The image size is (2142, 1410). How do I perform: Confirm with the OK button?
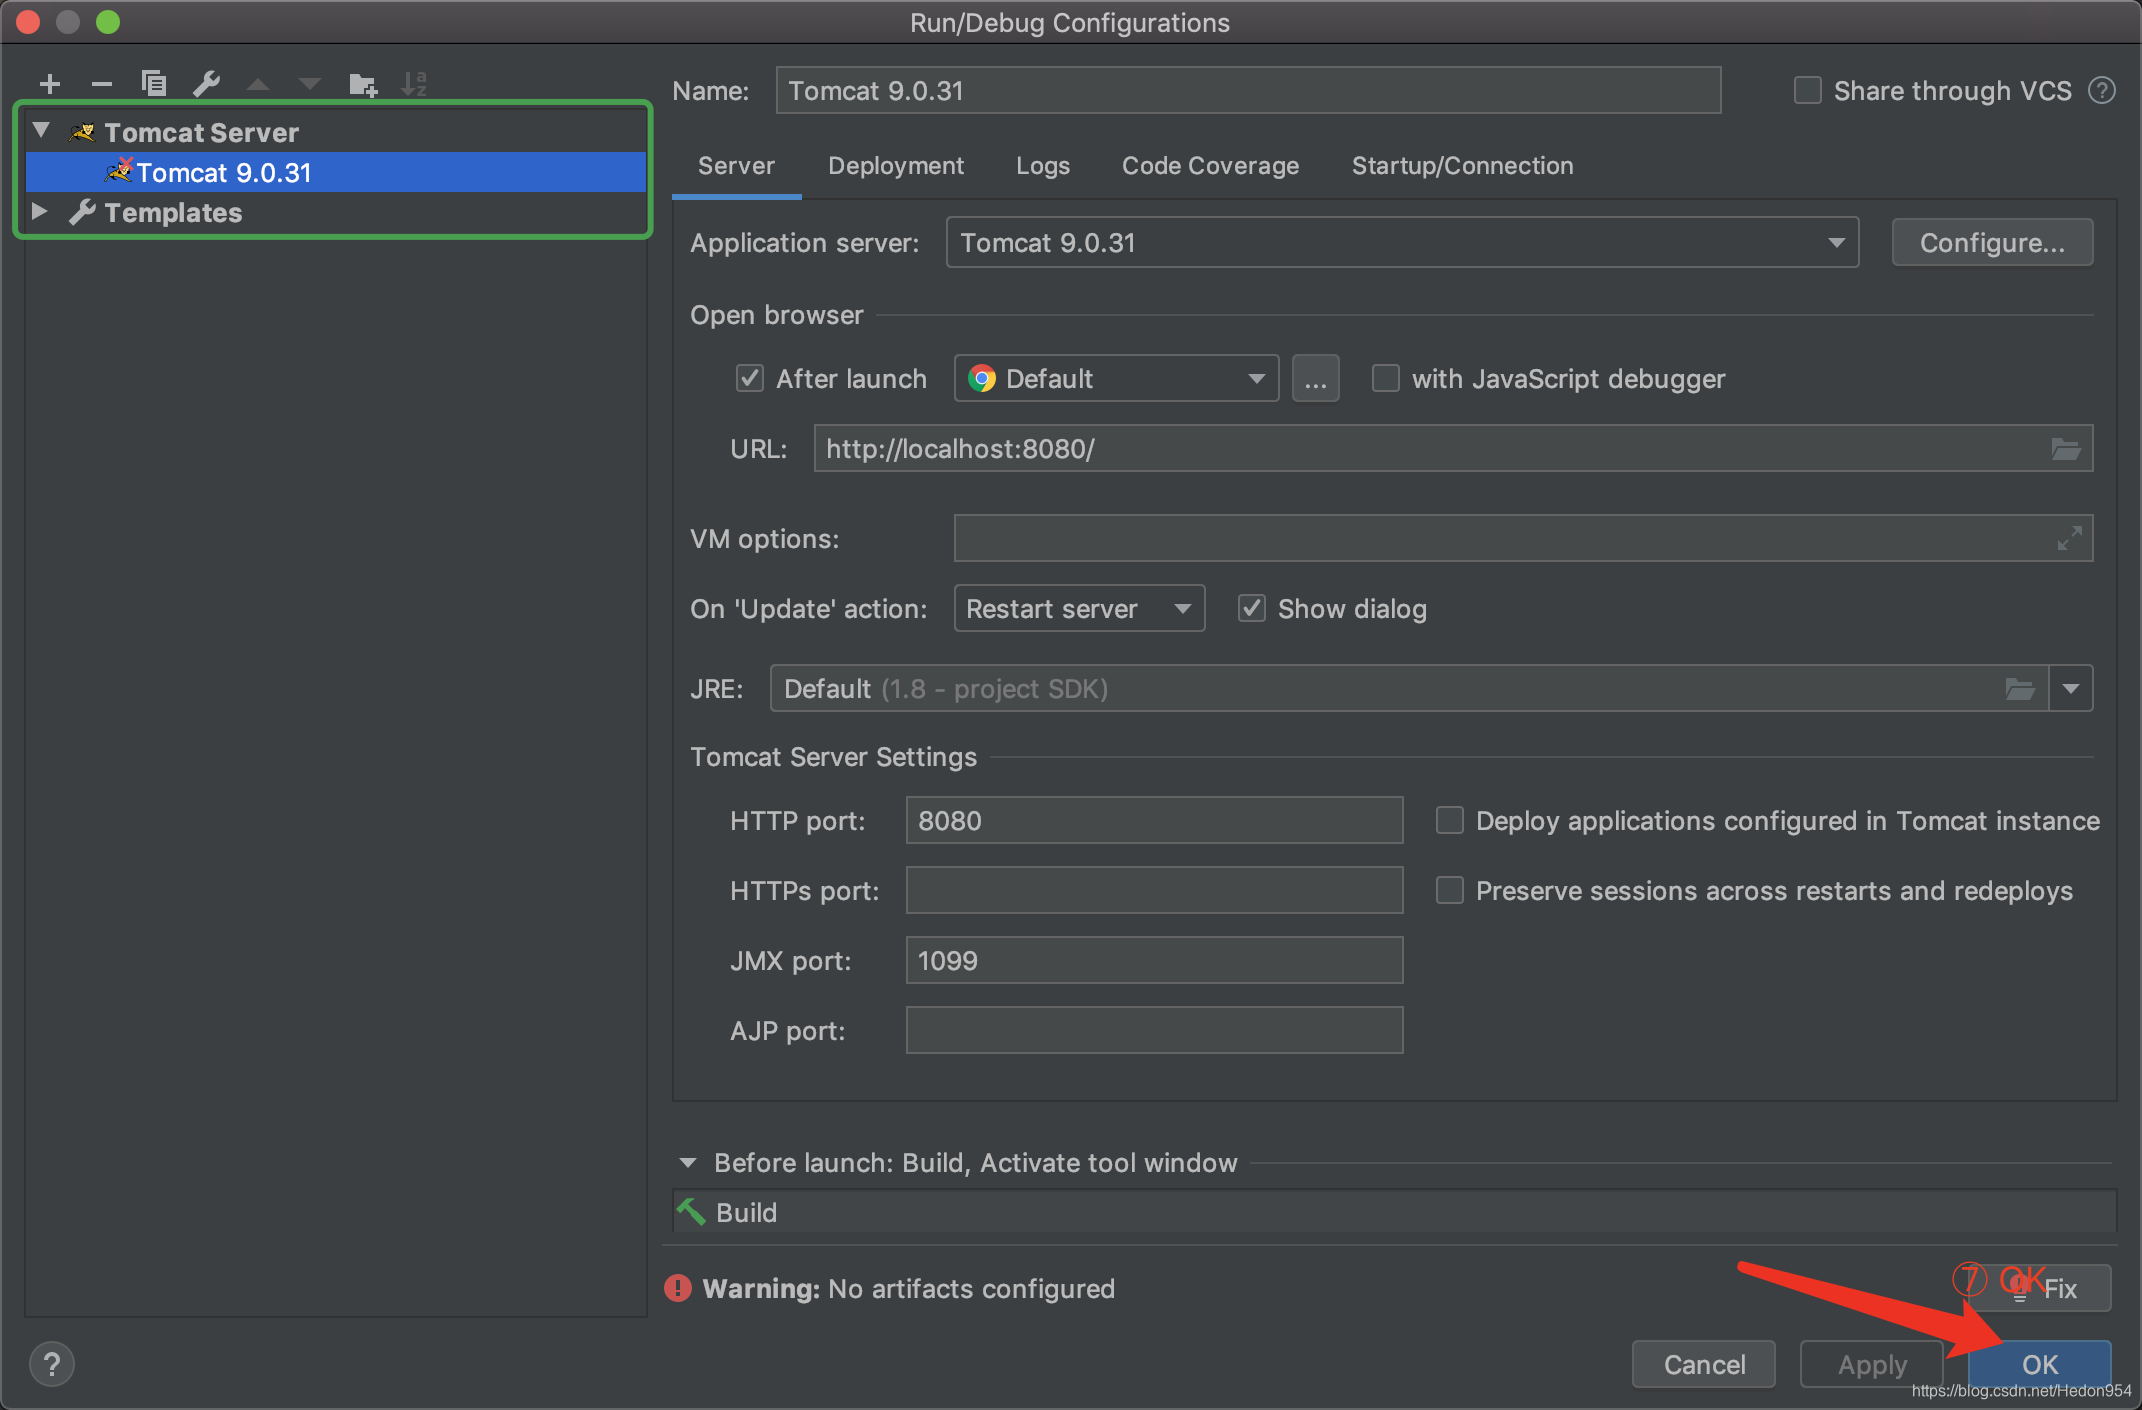tap(2040, 1364)
